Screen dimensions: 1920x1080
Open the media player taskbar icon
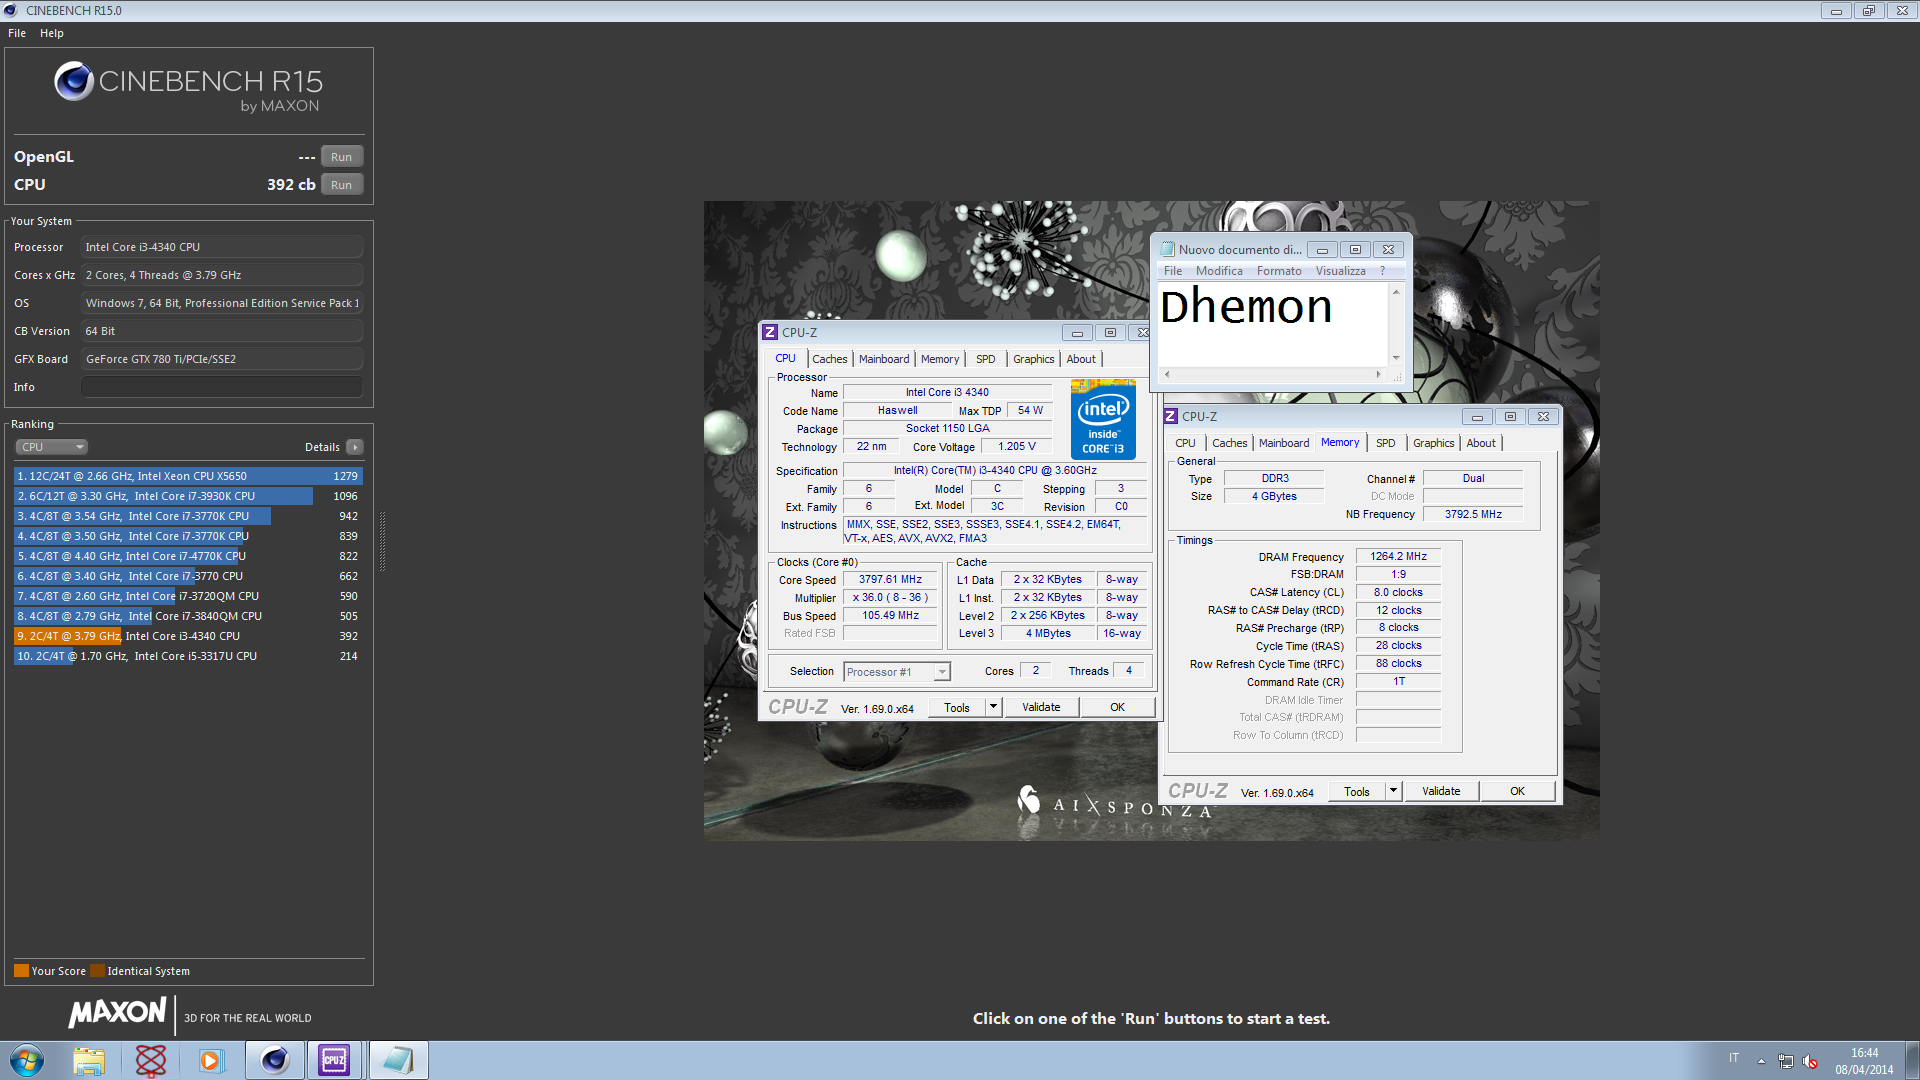click(211, 1060)
